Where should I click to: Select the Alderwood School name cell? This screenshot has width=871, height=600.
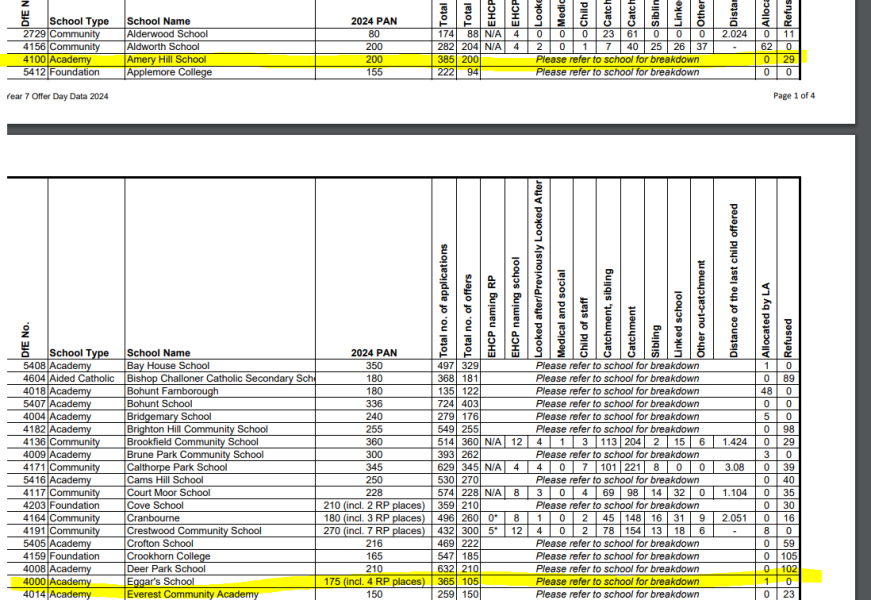[x=167, y=34]
